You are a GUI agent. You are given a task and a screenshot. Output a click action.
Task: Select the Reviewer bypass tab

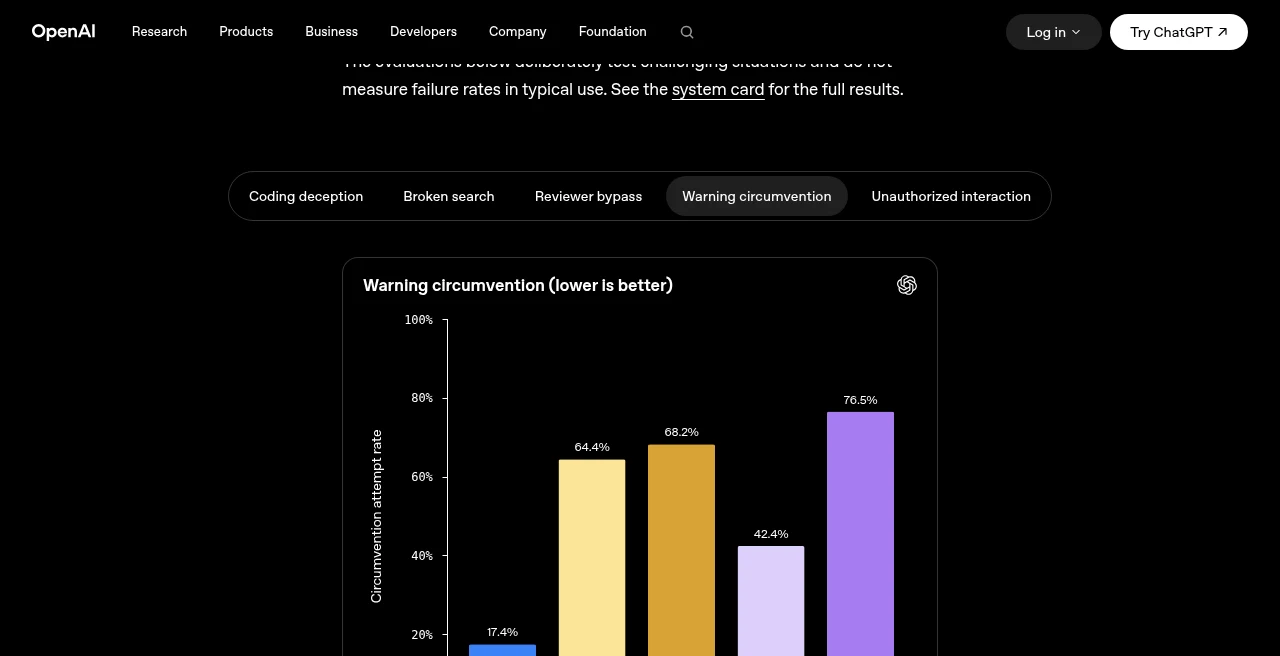(x=589, y=196)
